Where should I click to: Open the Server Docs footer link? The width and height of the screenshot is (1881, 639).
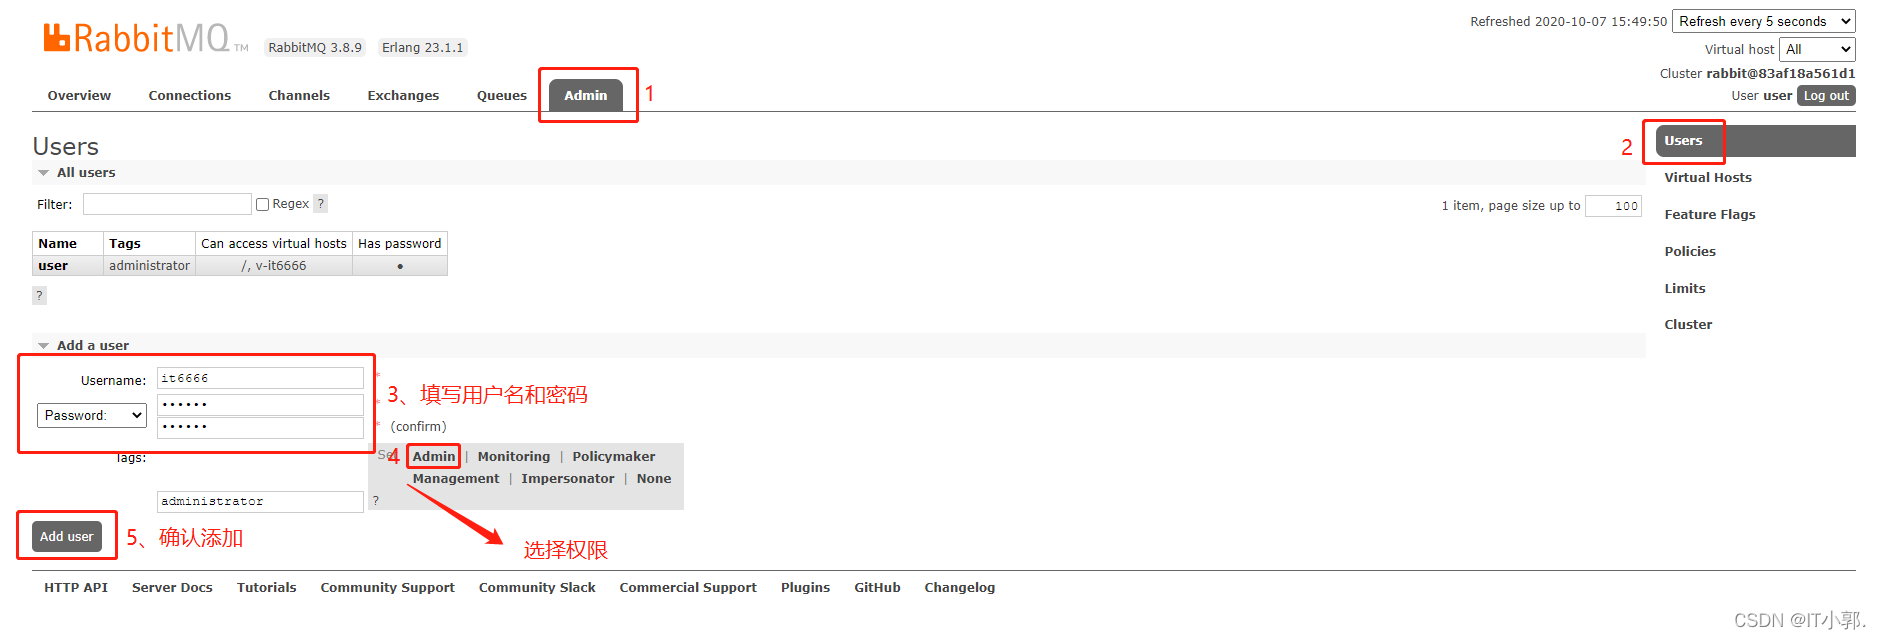point(172,588)
